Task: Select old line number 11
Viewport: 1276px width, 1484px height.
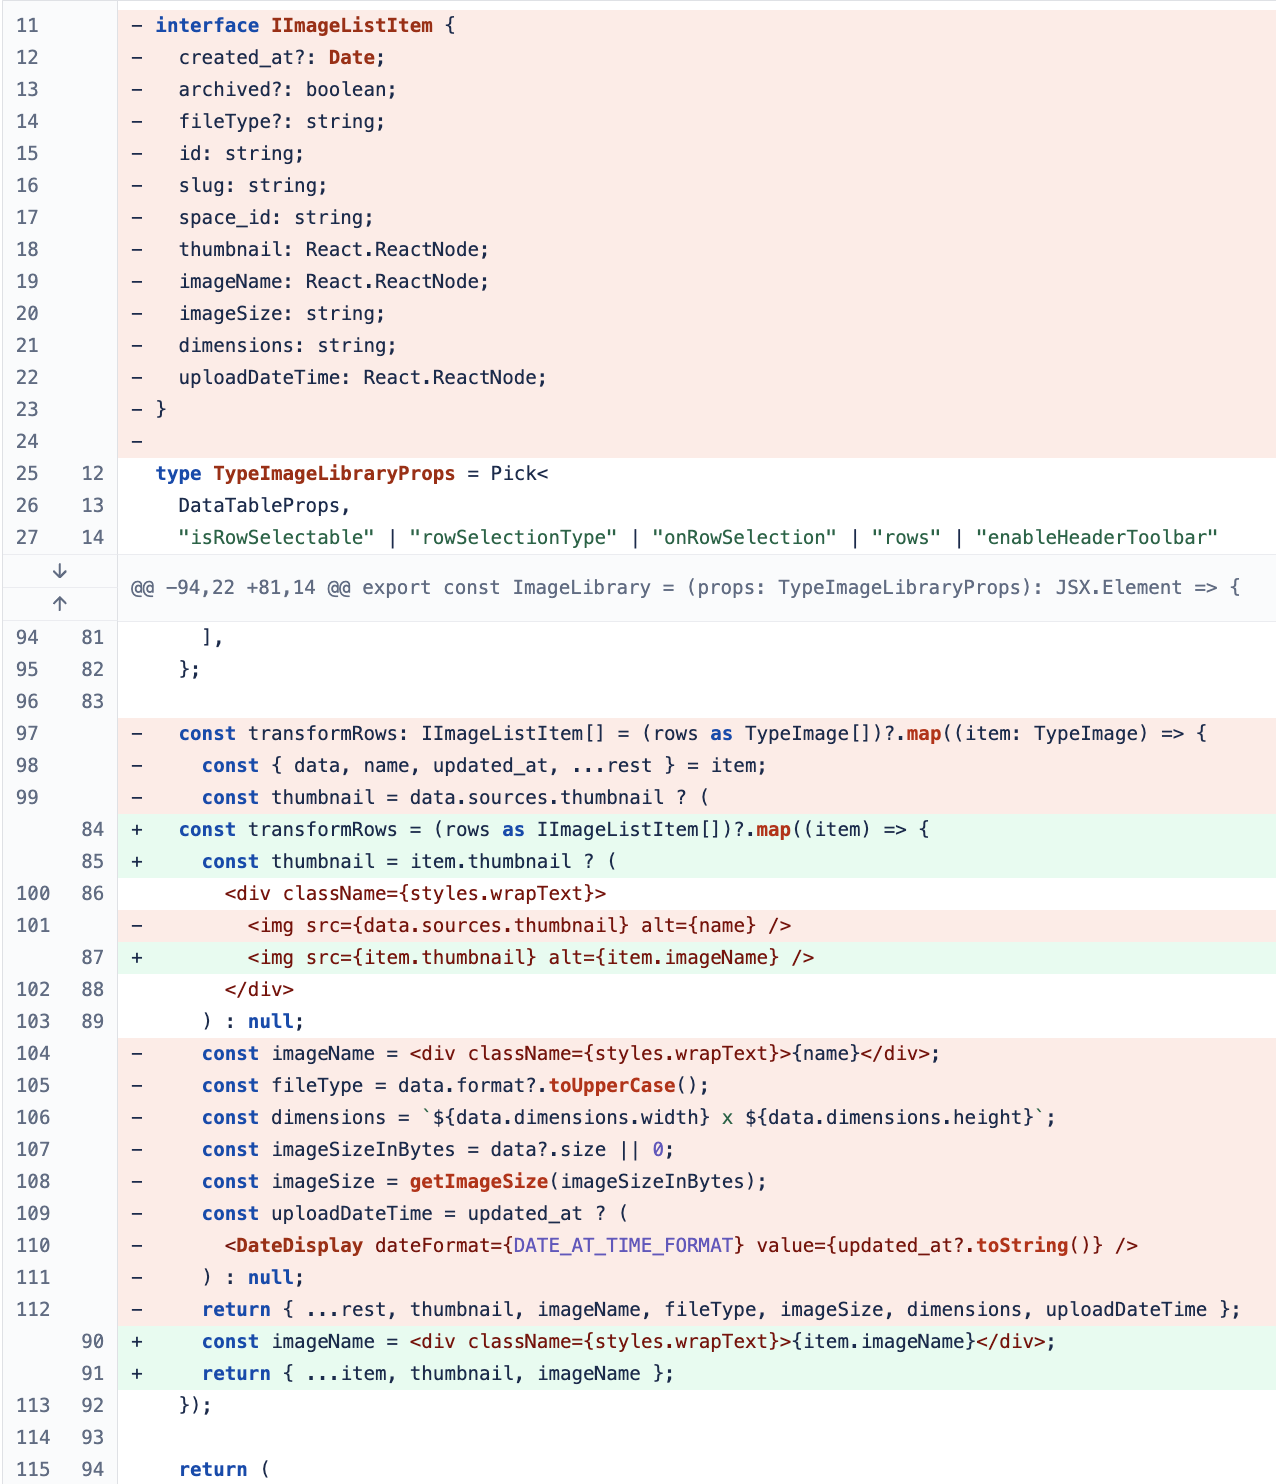Action: tap(27, 25)
